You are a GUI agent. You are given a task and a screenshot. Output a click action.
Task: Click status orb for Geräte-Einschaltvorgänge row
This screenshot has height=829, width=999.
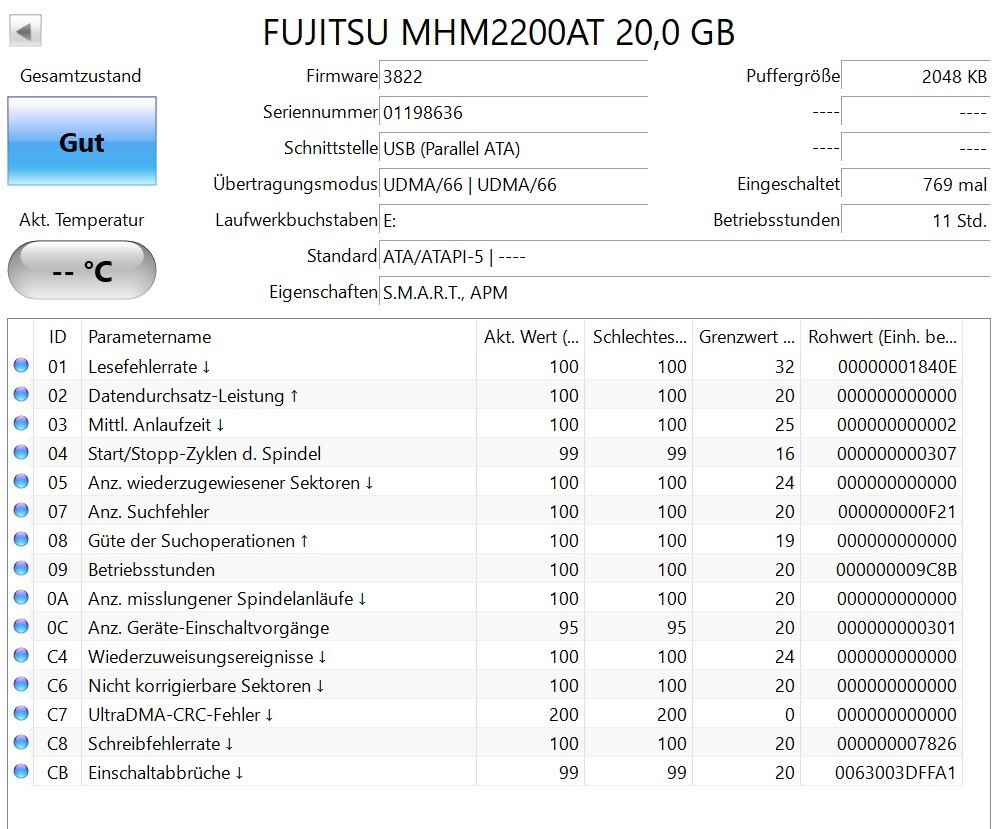tap(21, 626)
